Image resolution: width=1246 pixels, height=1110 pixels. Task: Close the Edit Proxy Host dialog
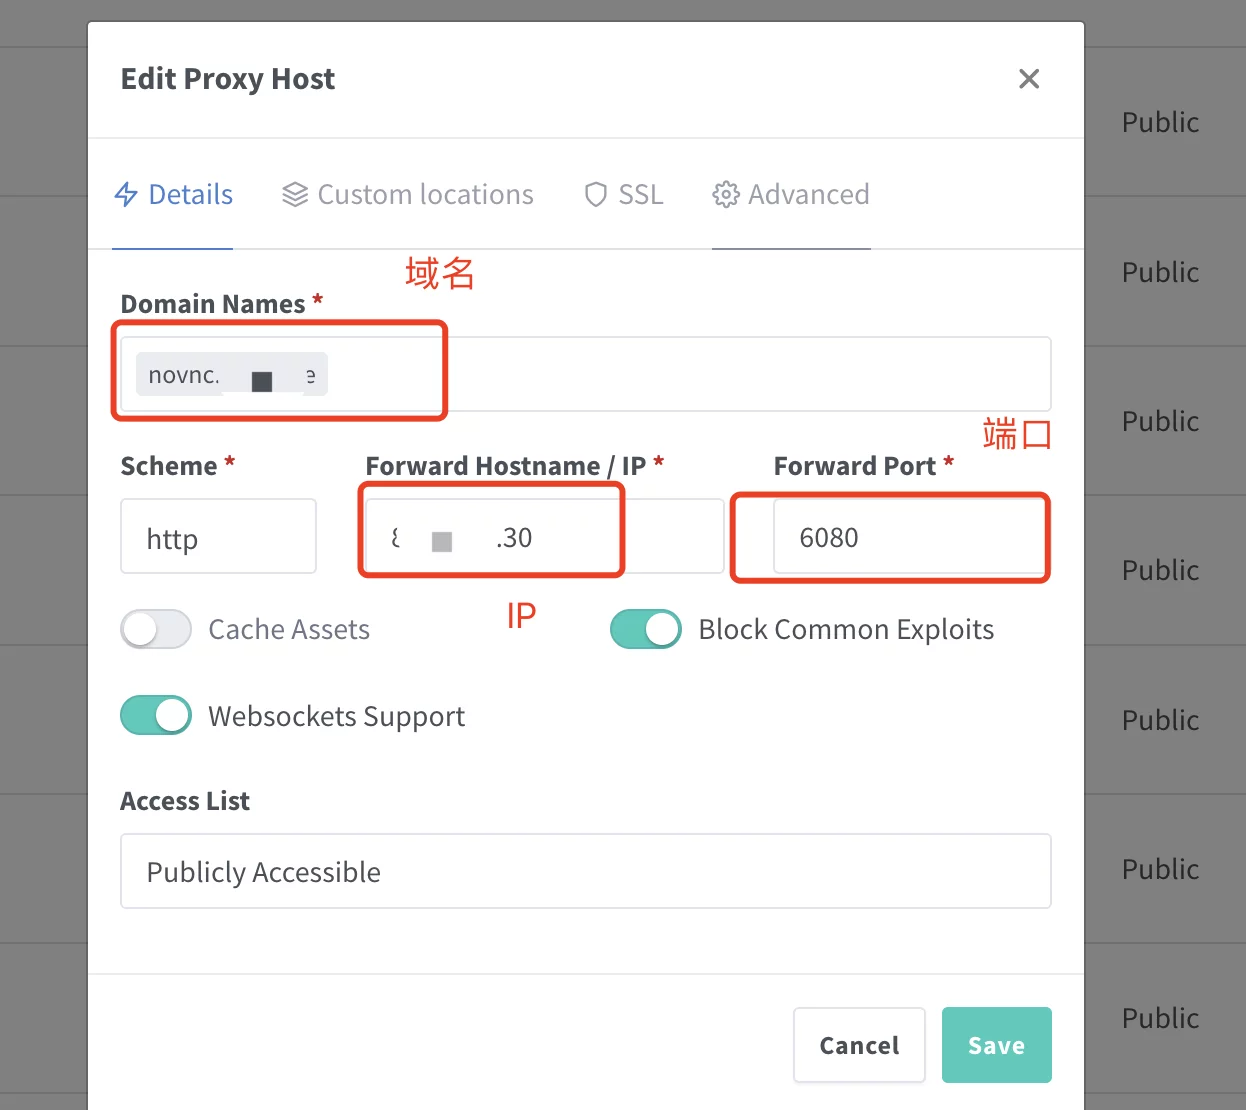pyautogui.click(x=1029, y=79)
